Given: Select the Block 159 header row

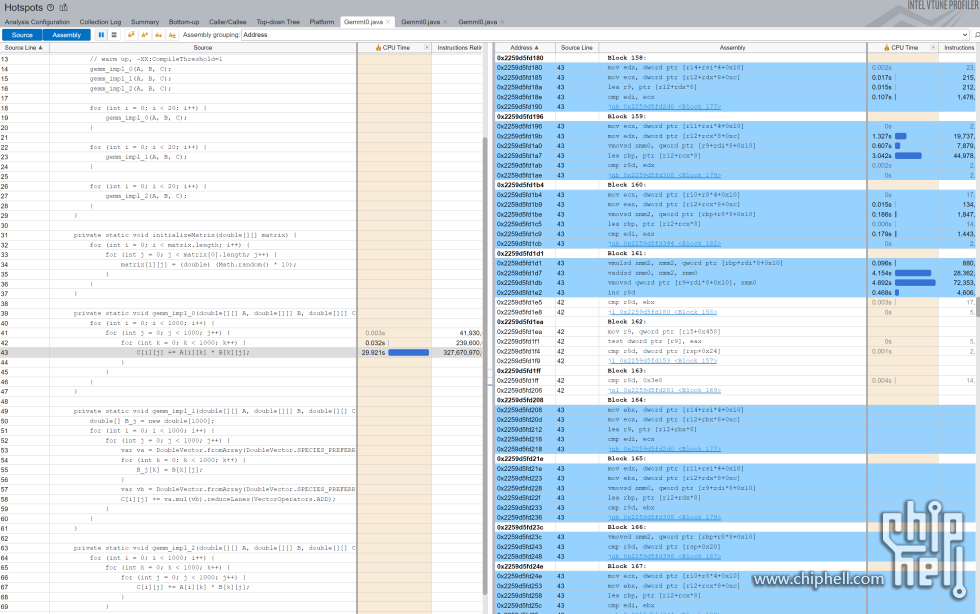Looking at the screenshot, I should tap(736, 116).
